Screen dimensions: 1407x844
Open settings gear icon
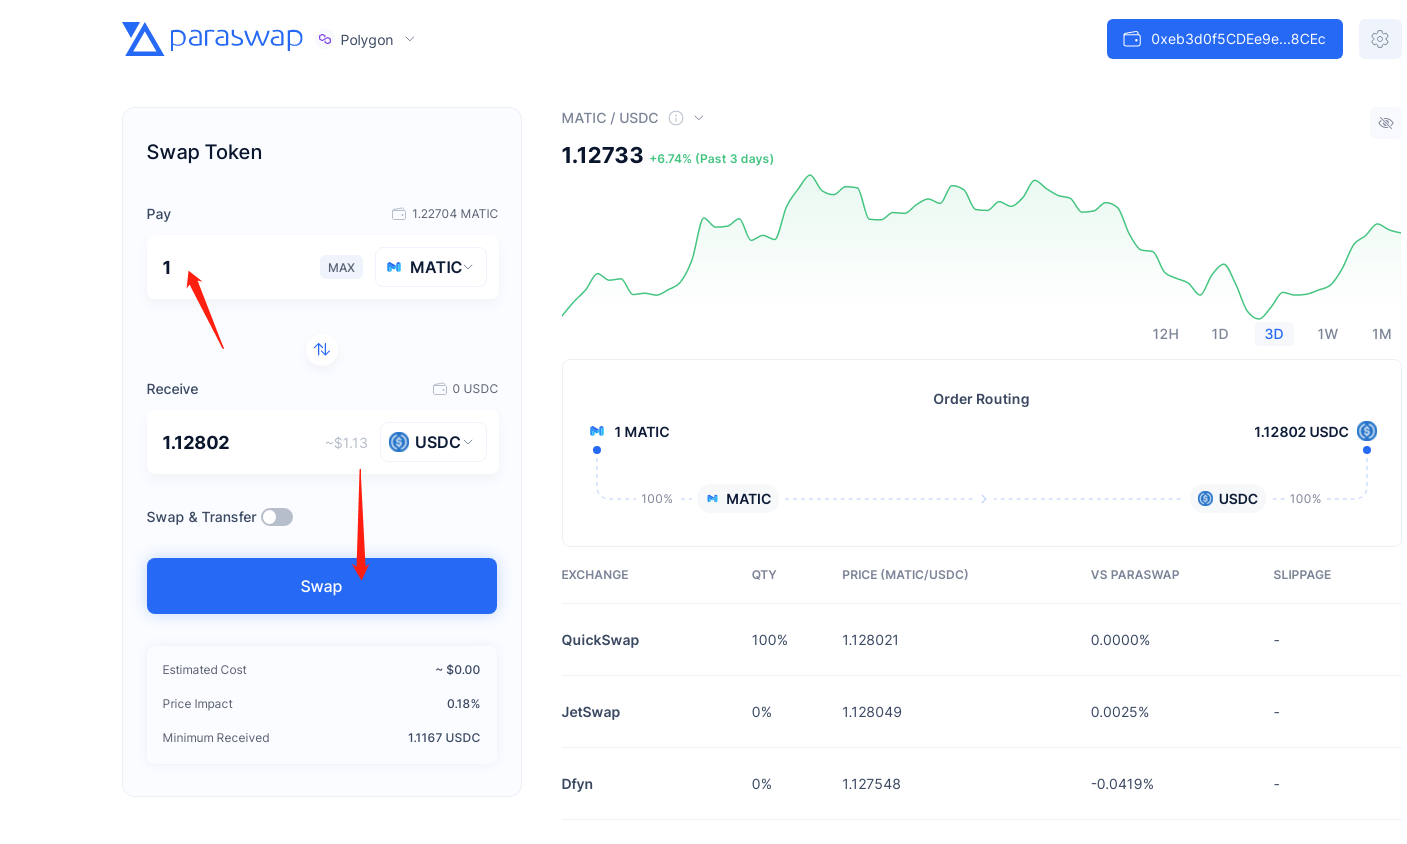1380,39
